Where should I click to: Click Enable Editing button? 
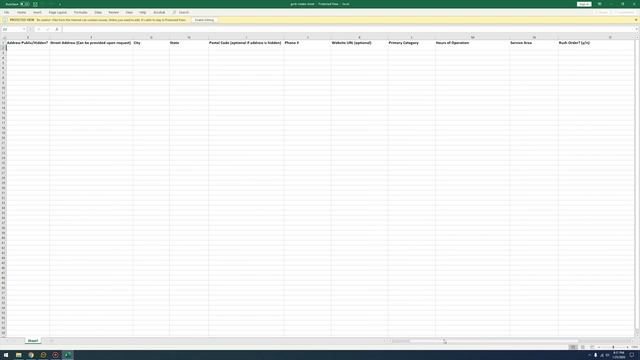204,20
